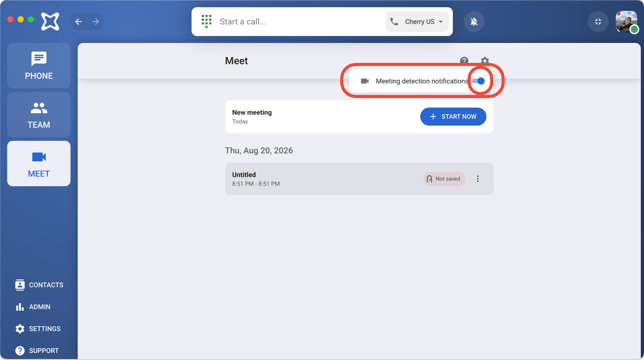This screenshot has width=644, height=360.
Task: Click the collapse window icon
Action: click(x=598, y=22)
